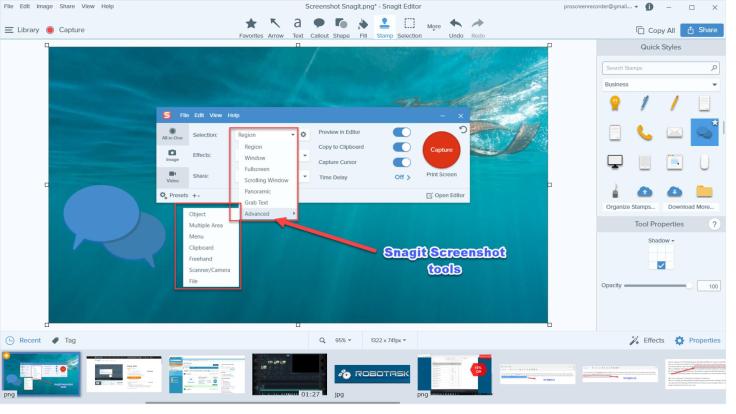Select the Favorites star tool
Screen dimensions: 736x414
pos(251,27)
